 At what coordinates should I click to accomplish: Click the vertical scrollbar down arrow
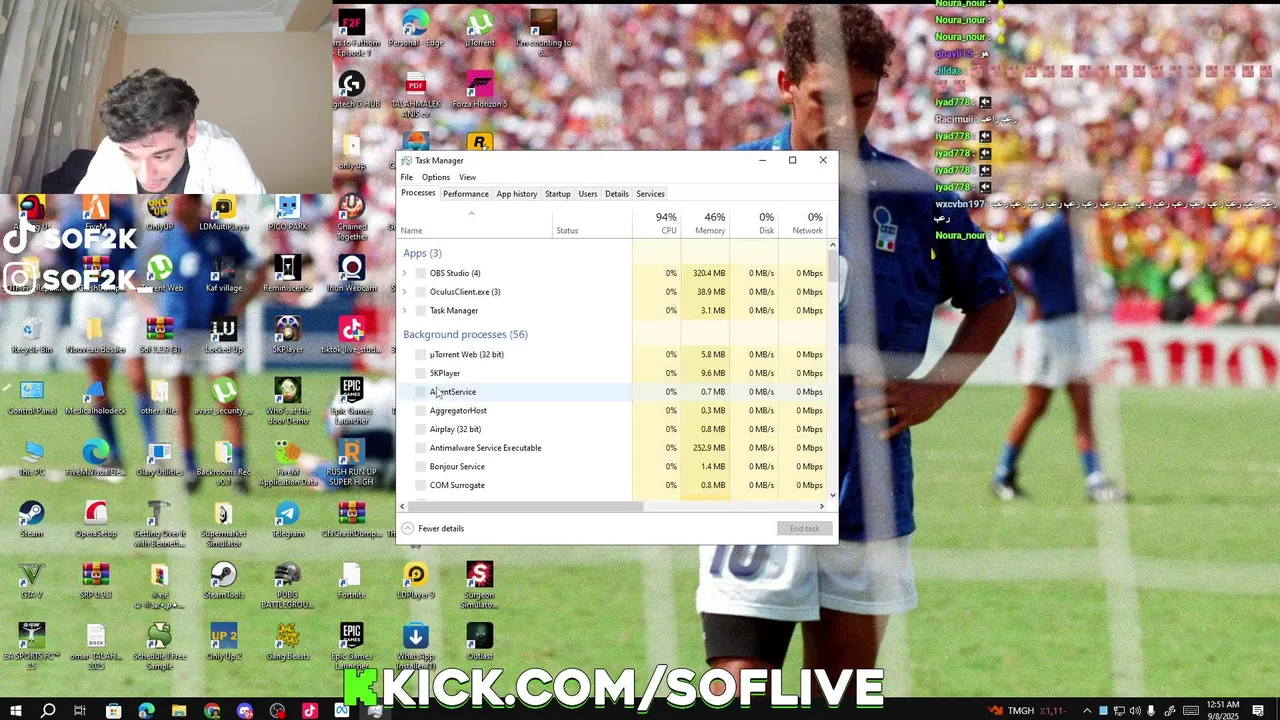[833, 495]
